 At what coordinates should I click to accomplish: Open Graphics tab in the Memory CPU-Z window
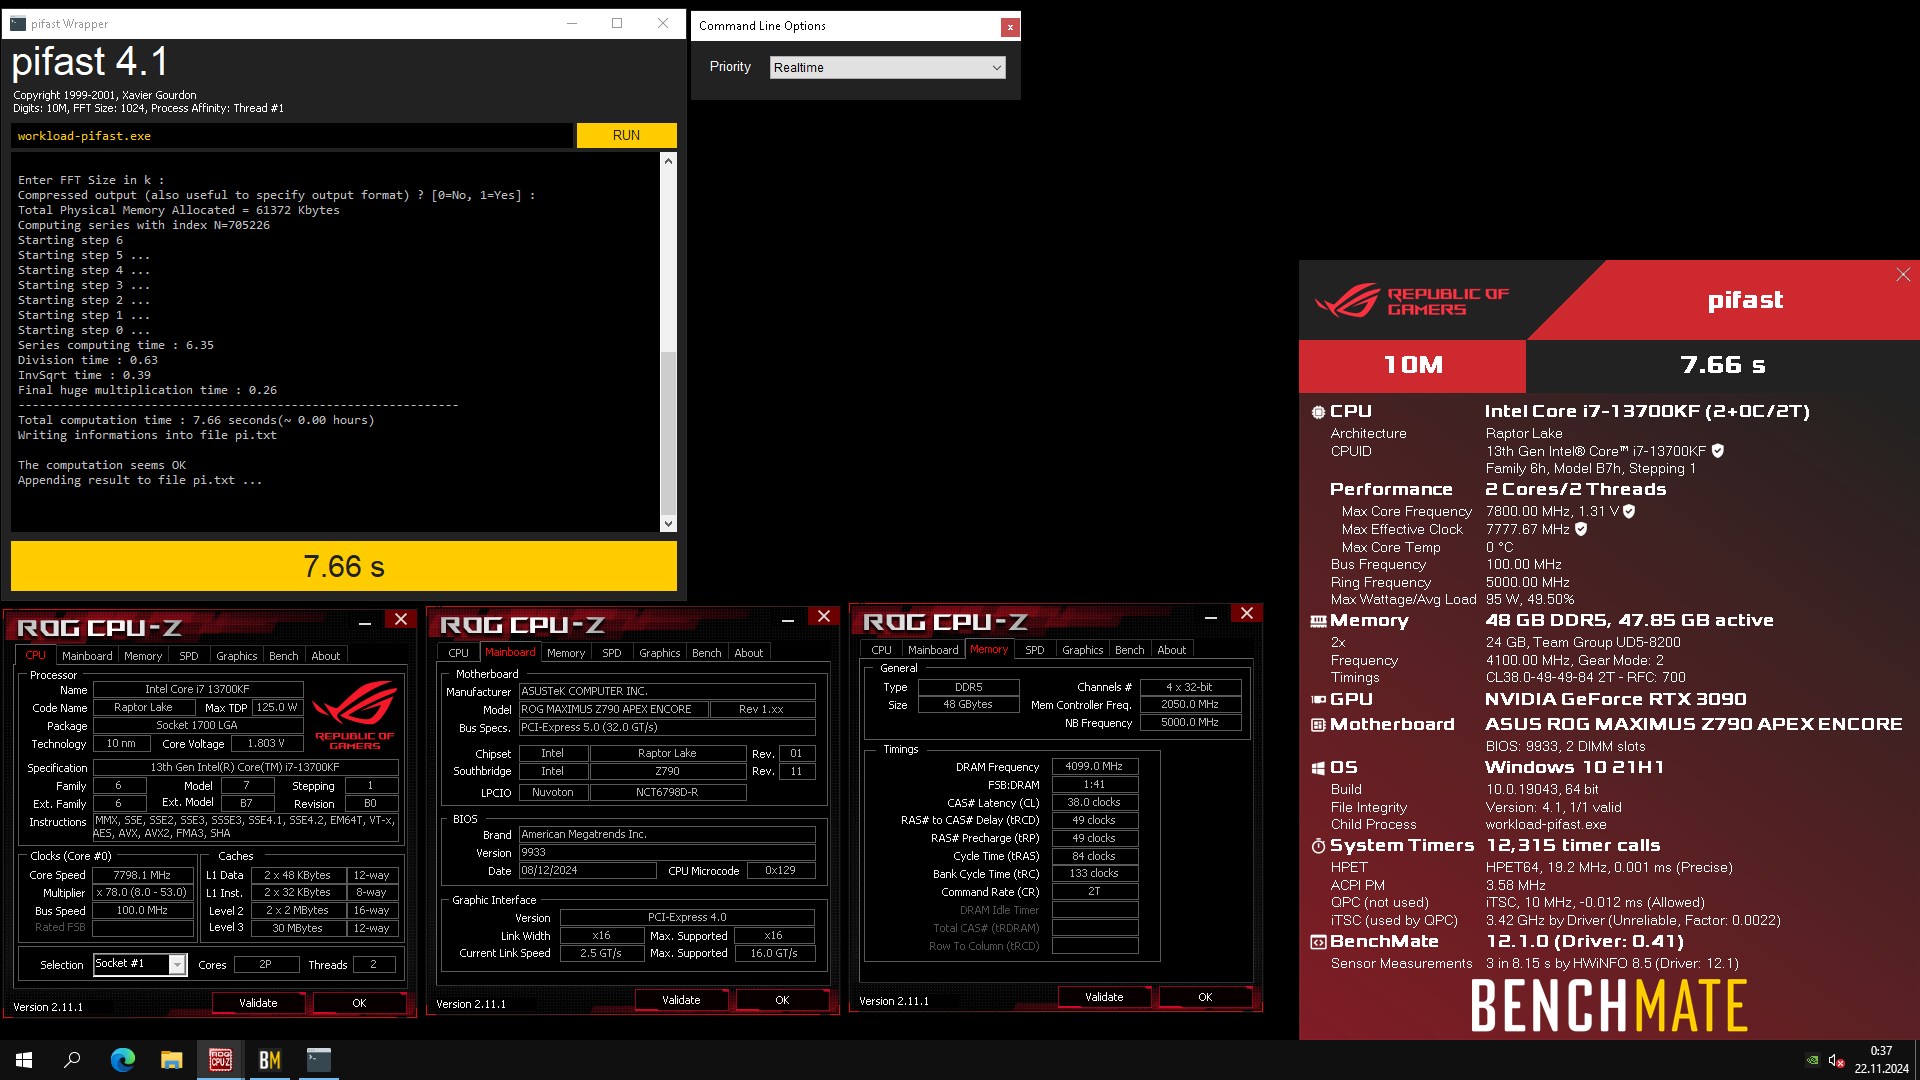pos(1083,650)
